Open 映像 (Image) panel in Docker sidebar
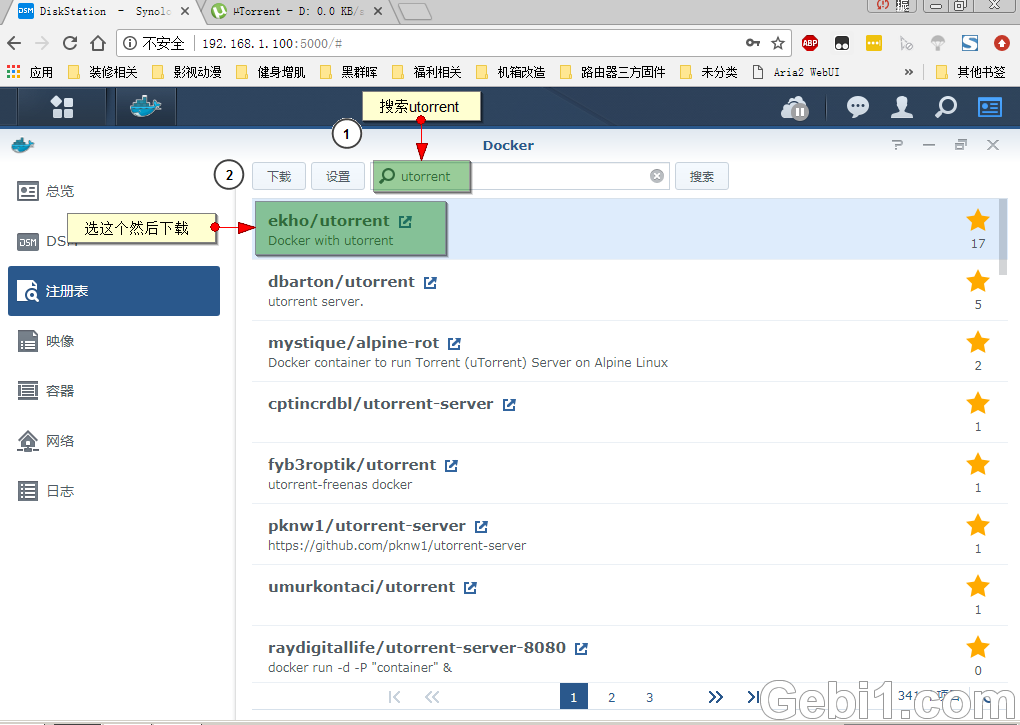The height and width of the screenshot is (725, 1020). (113, 341)
